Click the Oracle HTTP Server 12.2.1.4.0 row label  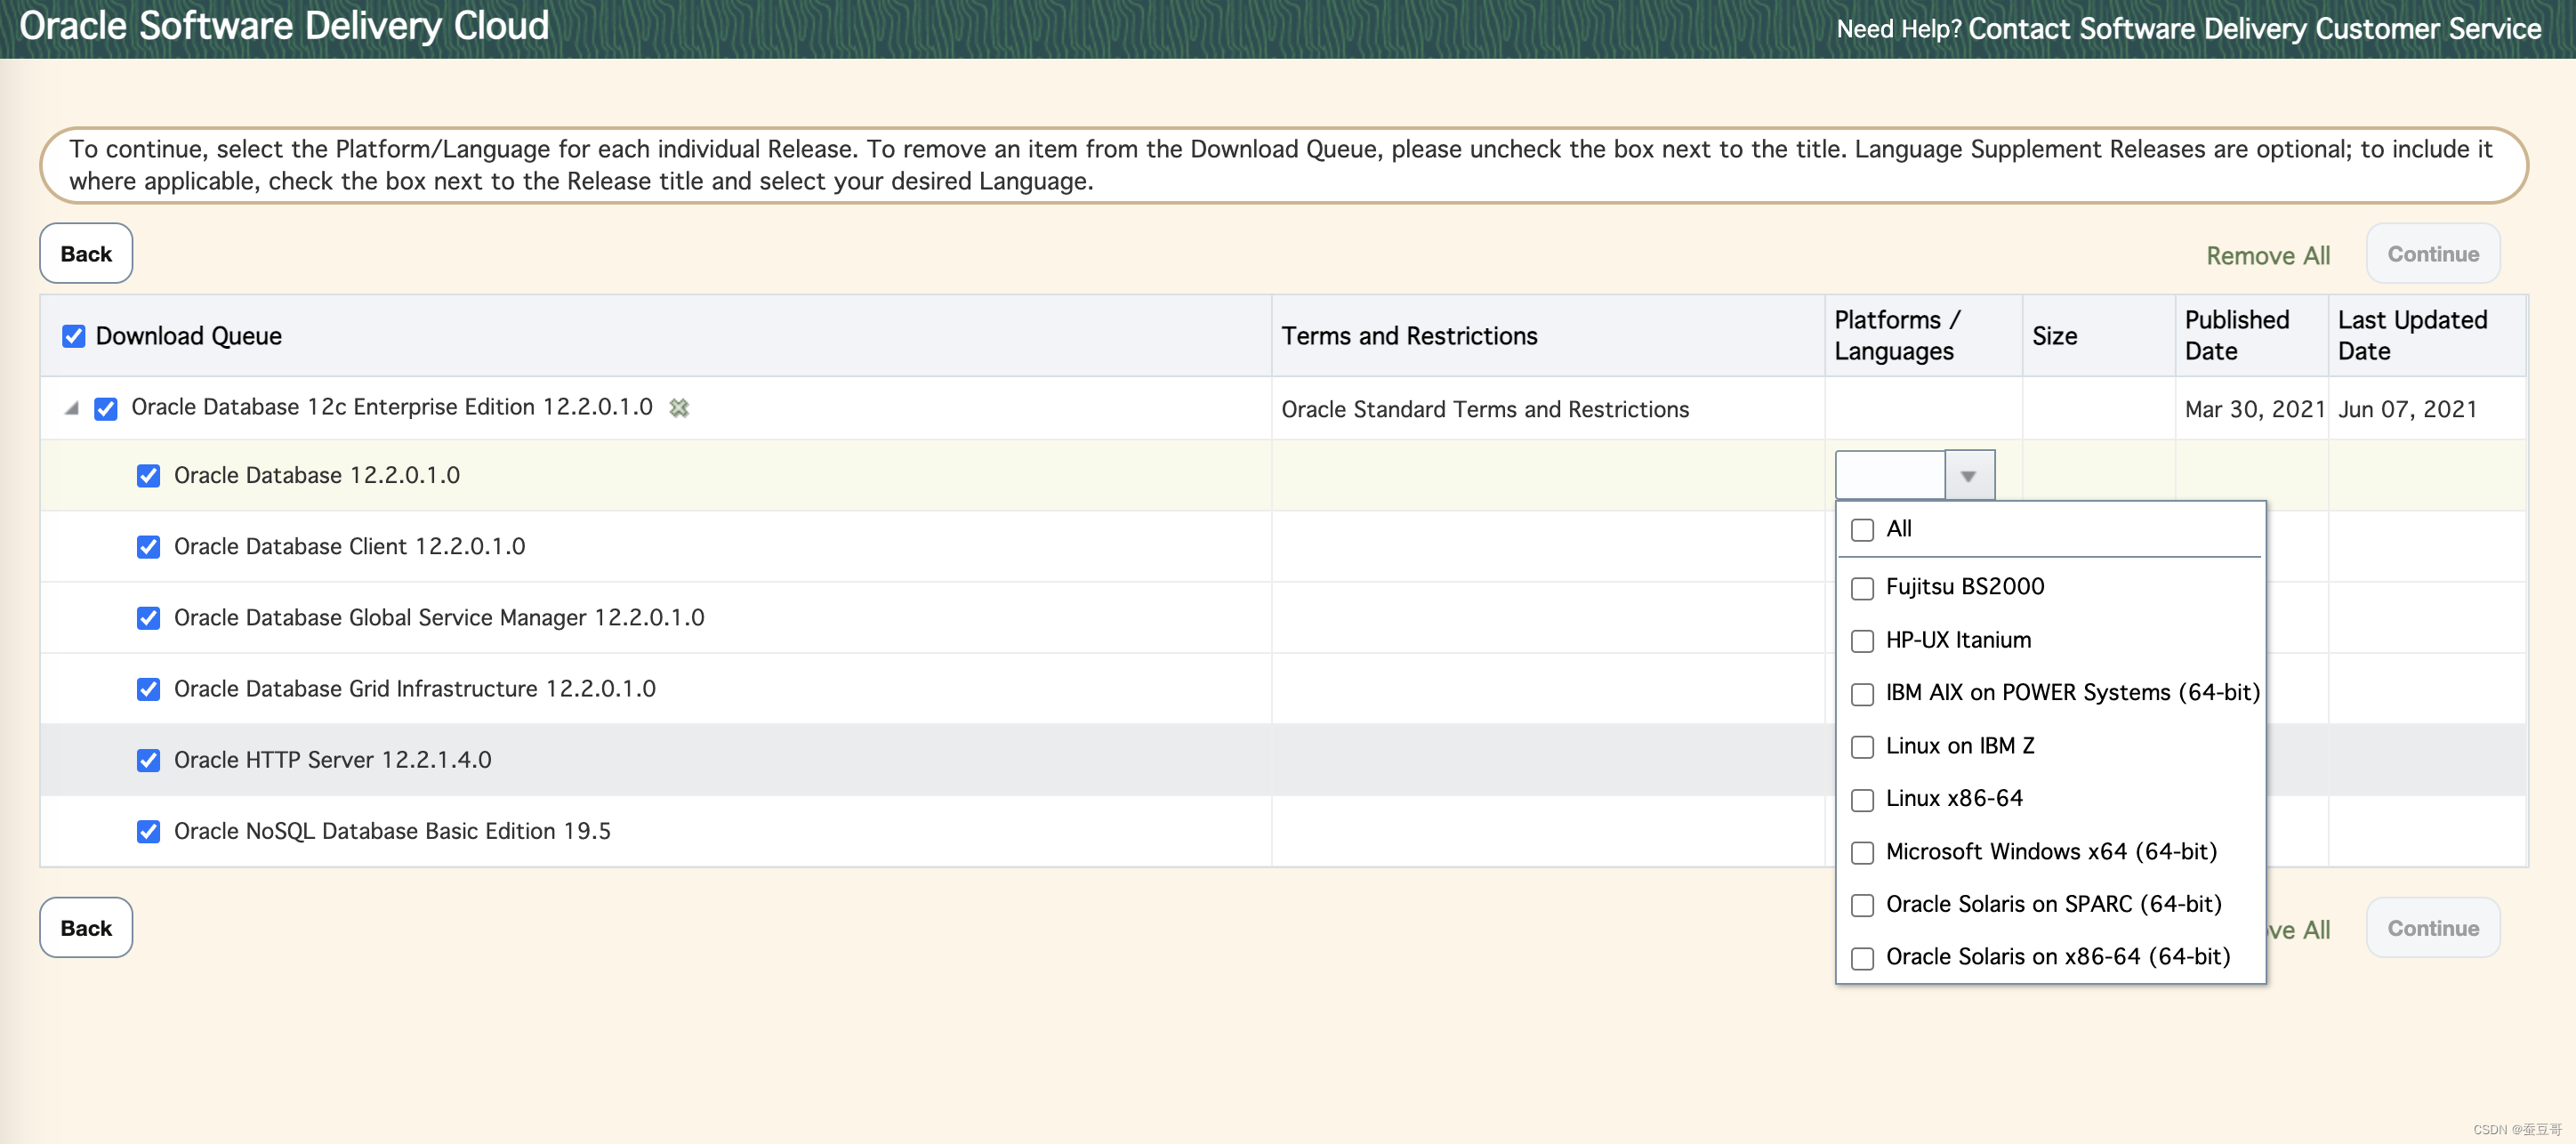(333, 761)
